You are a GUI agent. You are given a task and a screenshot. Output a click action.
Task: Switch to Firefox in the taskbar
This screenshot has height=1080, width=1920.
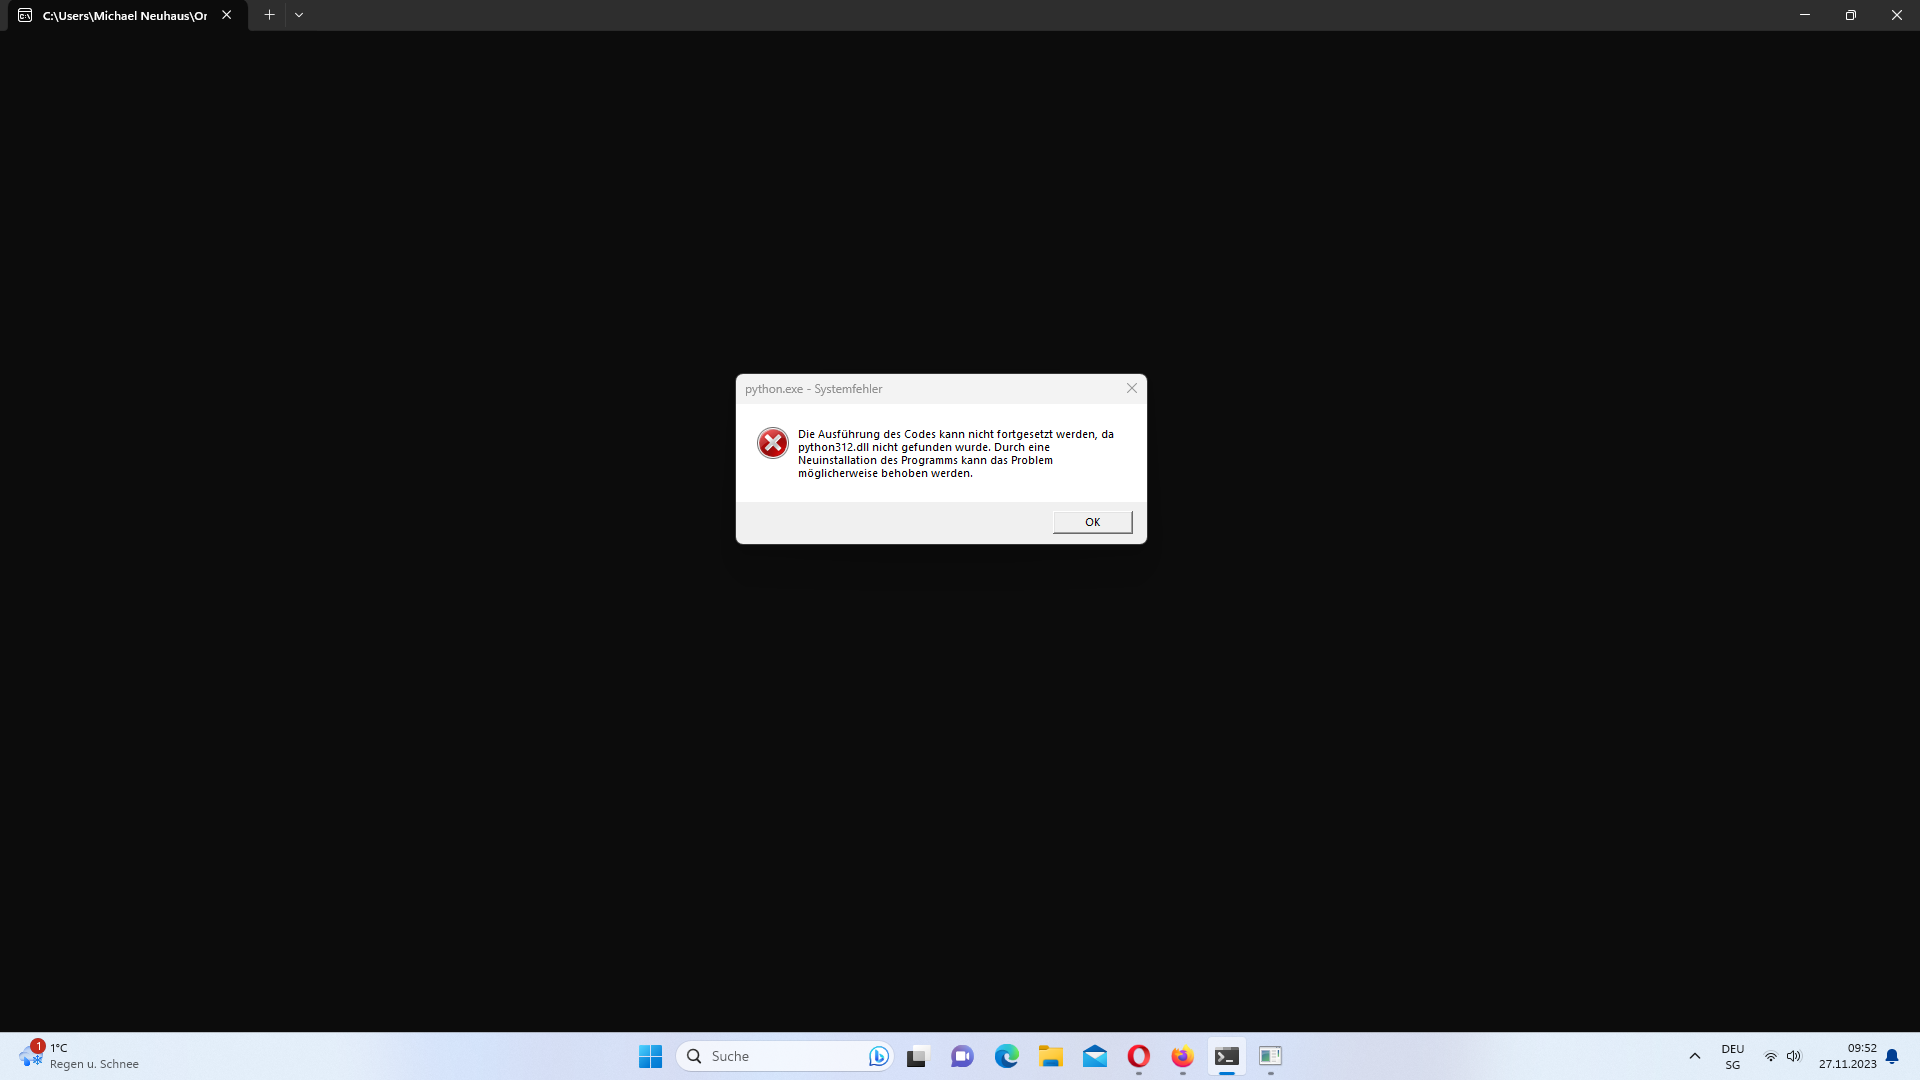1182,1056
